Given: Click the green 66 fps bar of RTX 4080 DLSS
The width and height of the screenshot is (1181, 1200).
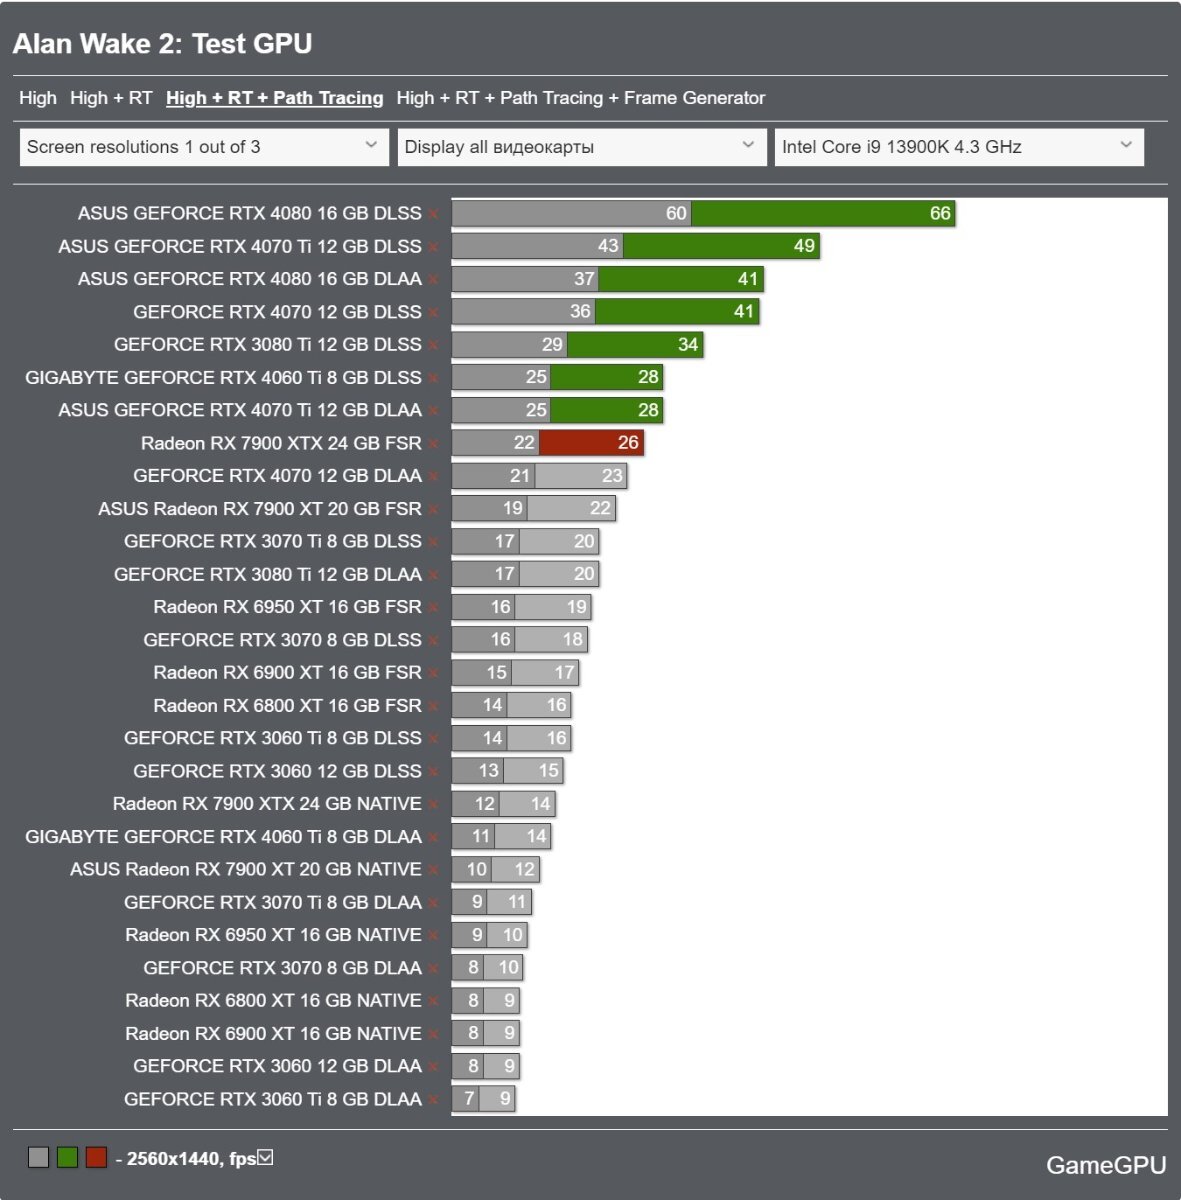Looking at the screenshot, I should pyautogui.click(x=823, y=213).
